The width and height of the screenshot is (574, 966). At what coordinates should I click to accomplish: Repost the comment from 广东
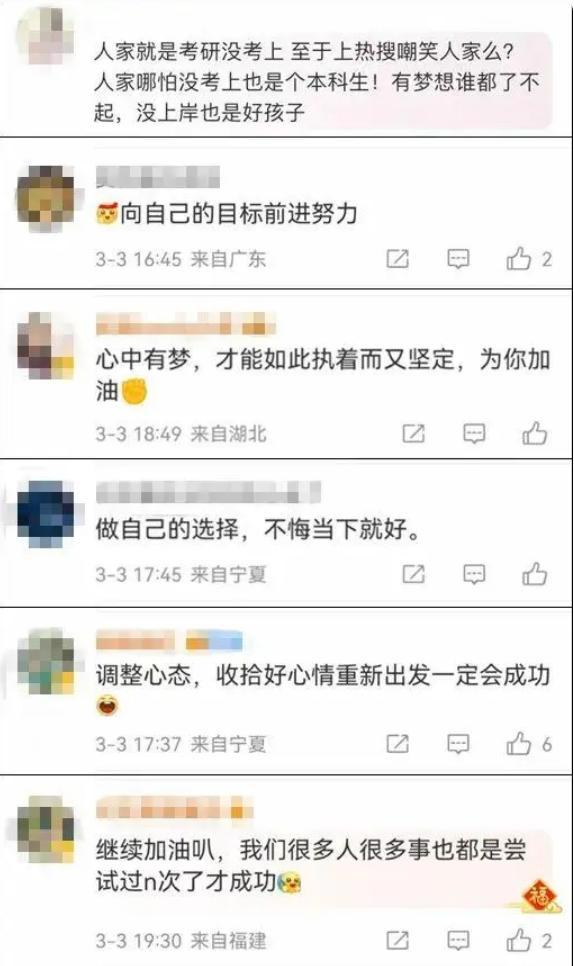pyautogui.click(x=397, y=259)
